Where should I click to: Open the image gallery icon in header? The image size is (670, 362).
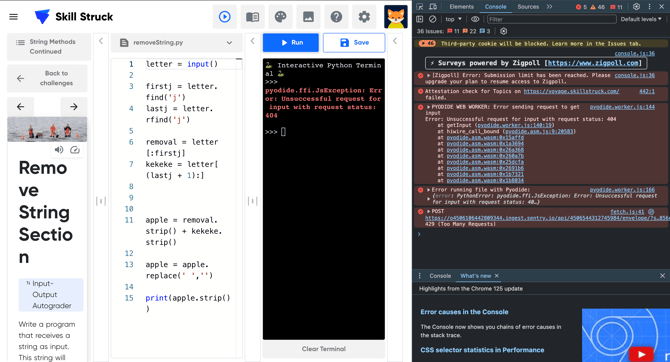point(308,17)
